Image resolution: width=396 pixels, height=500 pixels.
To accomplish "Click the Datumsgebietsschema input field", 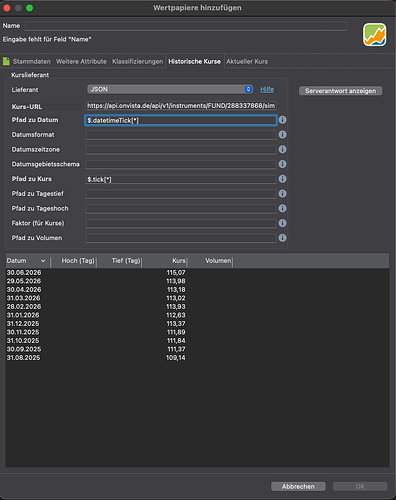I will coord(181,164).
